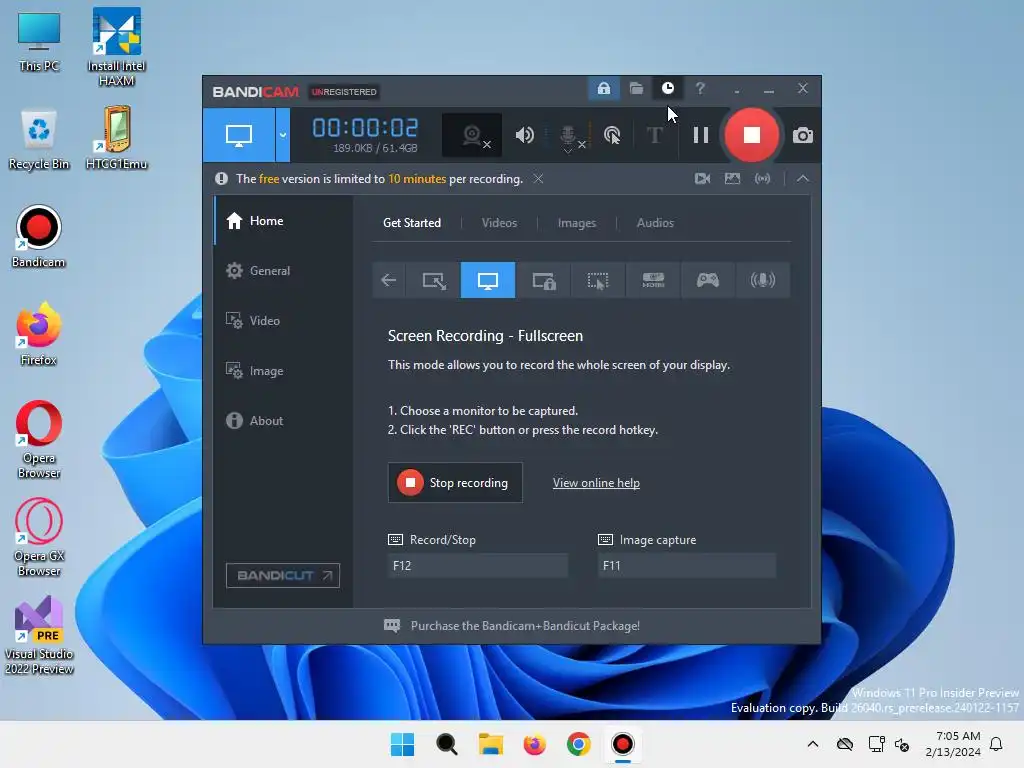Click the lock icon in Bandicam title bar
The image size is (1024, 768).
pyautogui.click(x=603, y=88)
